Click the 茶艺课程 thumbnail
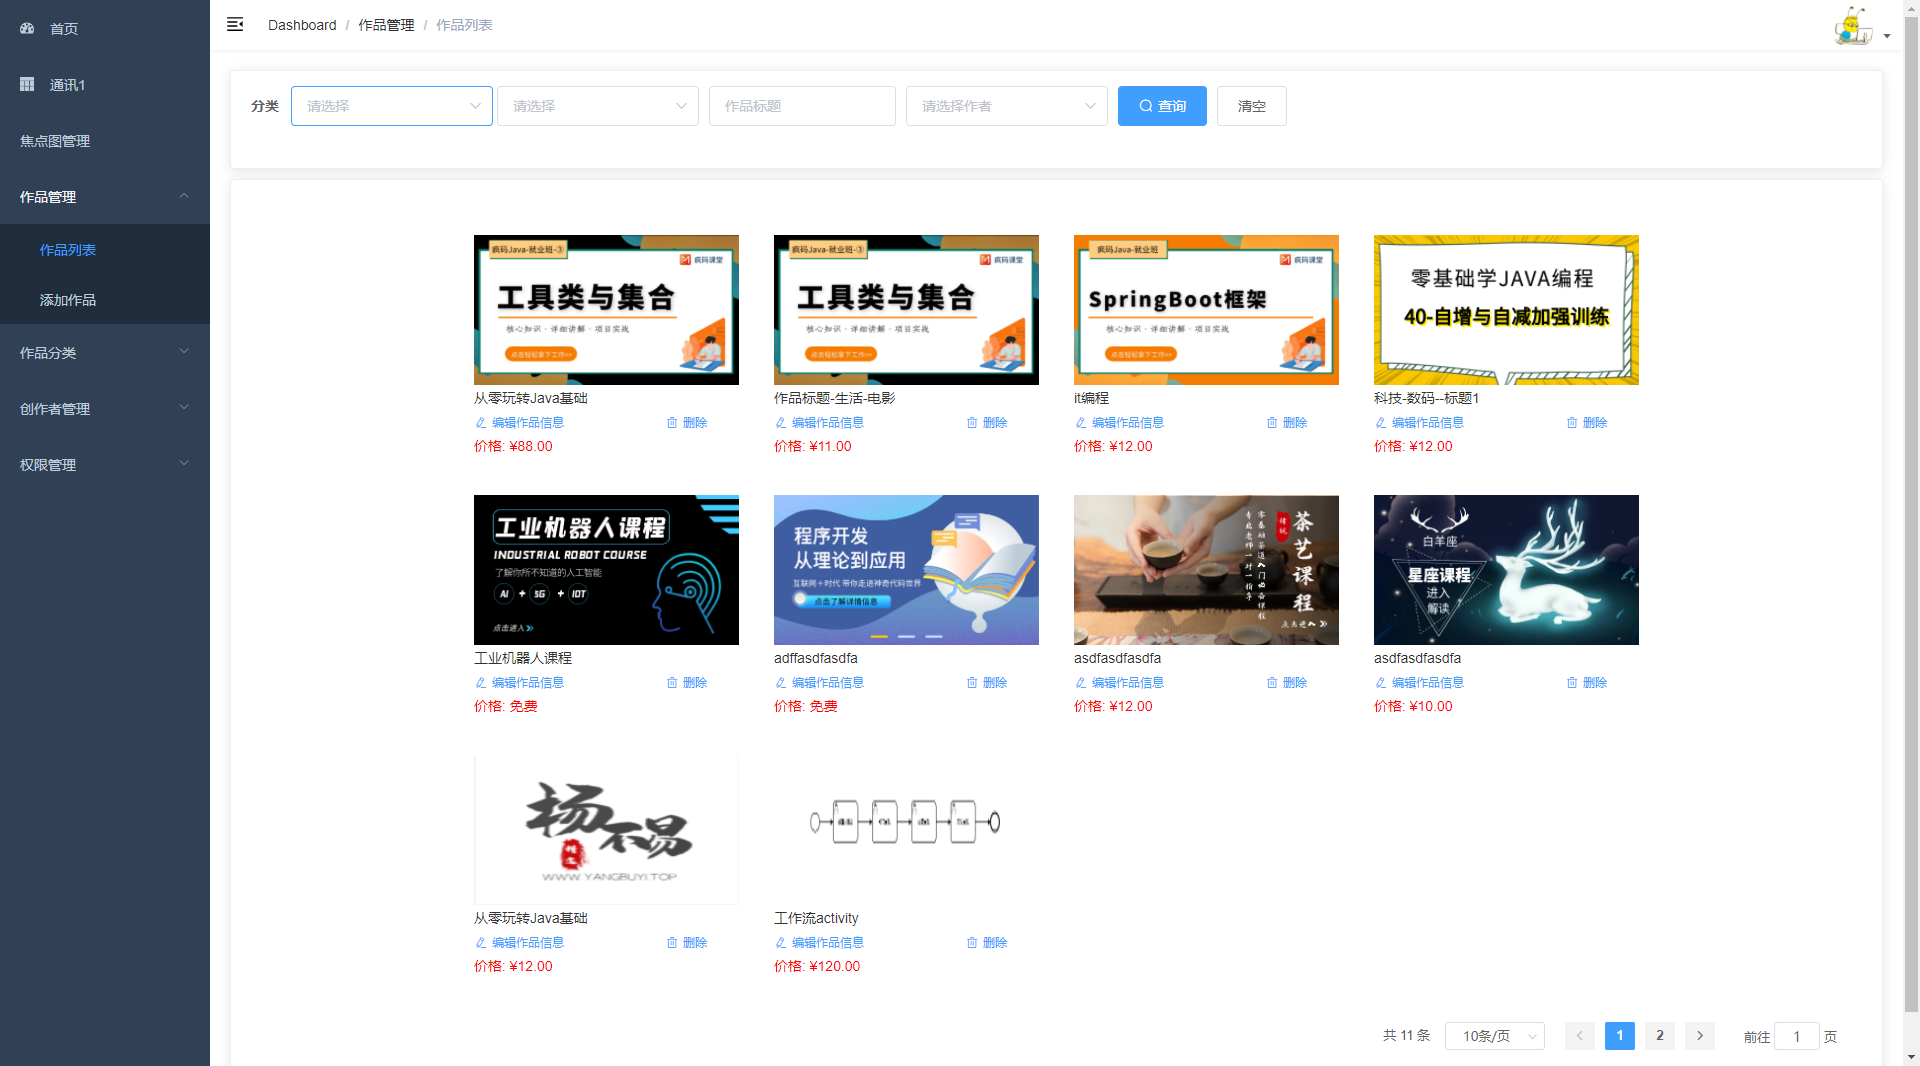 [x=1206, y=570]
